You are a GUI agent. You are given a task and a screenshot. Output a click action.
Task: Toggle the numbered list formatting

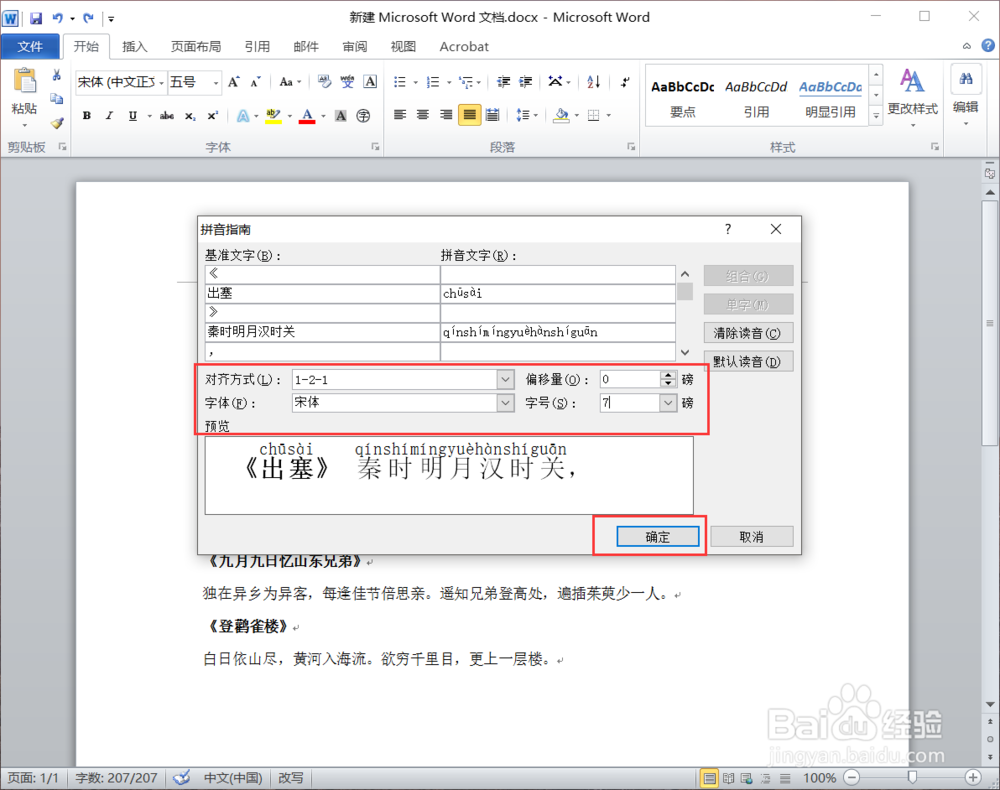click(x=431, y=83)
